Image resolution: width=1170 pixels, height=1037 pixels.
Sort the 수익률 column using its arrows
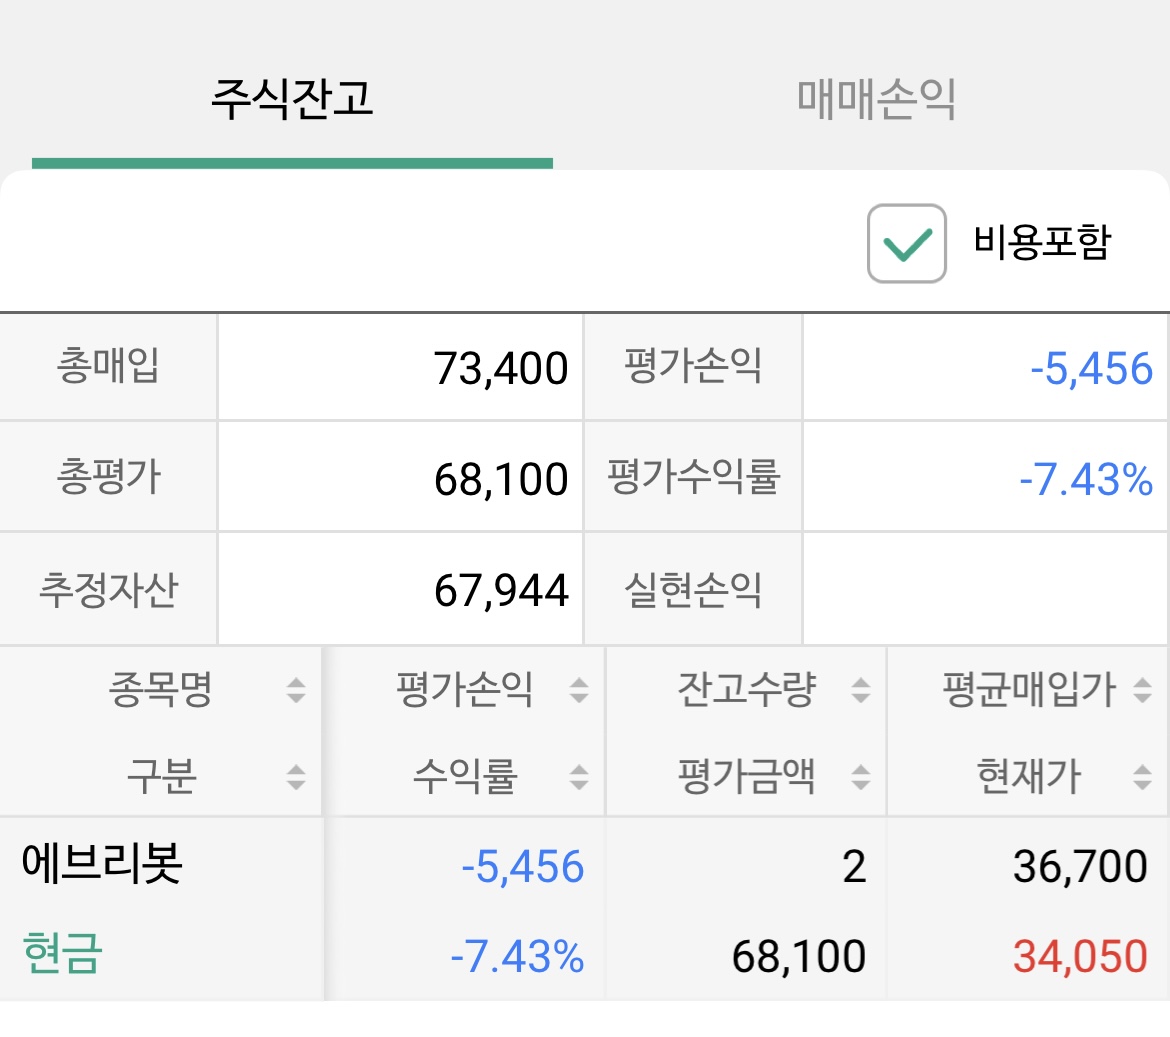click(579, 777)
